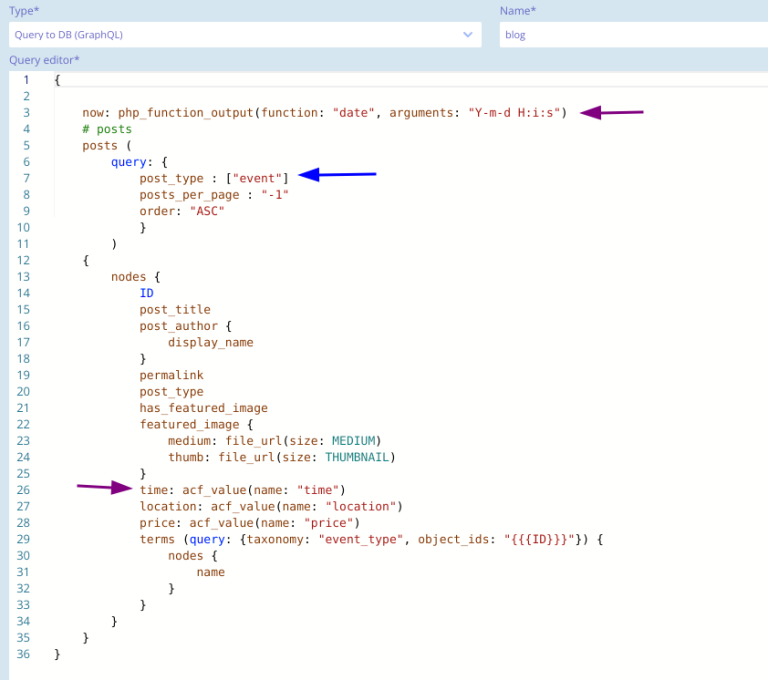
Task: Click the blue ID field on line 14
Action: [146, 293]
